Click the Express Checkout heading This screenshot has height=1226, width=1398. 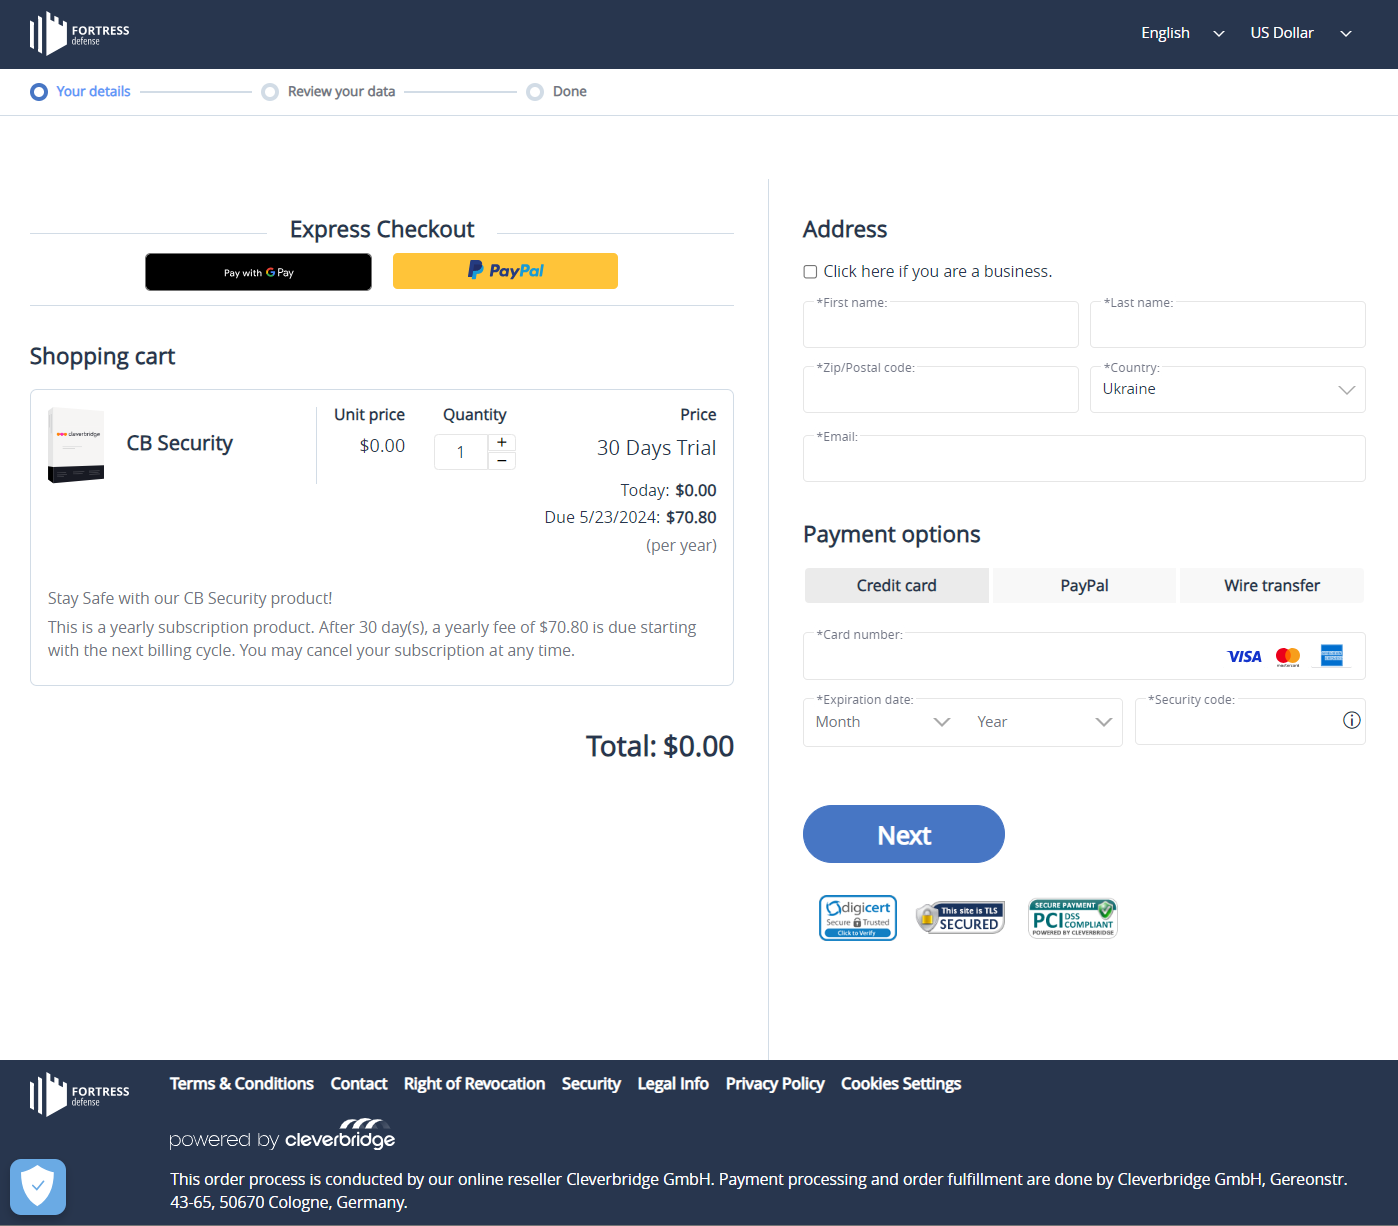tap(382, 229)
